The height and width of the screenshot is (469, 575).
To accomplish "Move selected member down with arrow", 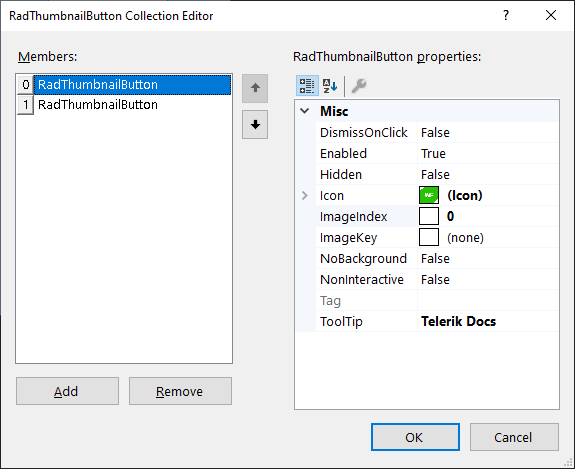I will point(255,125).
